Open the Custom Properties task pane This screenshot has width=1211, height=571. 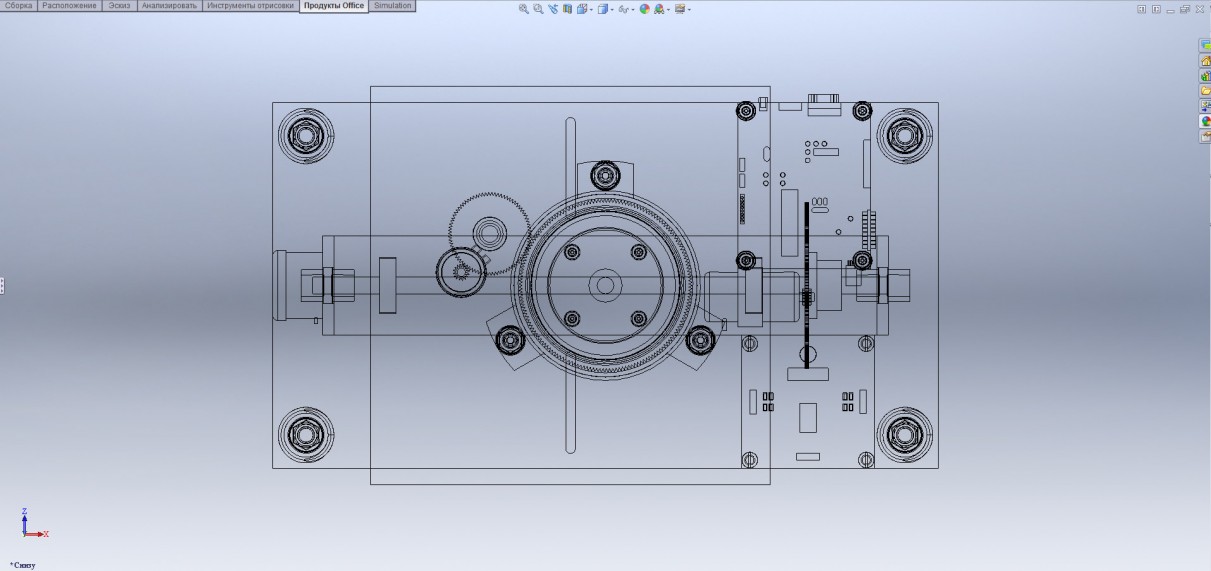(x=1205, y=136)
